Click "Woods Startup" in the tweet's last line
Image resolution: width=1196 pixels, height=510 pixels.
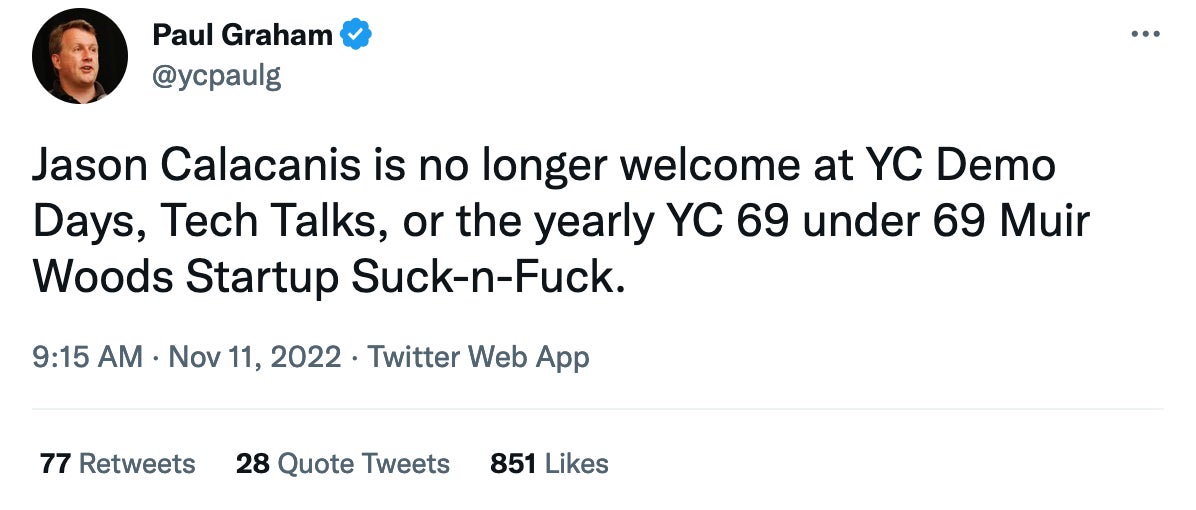point(186,277)
